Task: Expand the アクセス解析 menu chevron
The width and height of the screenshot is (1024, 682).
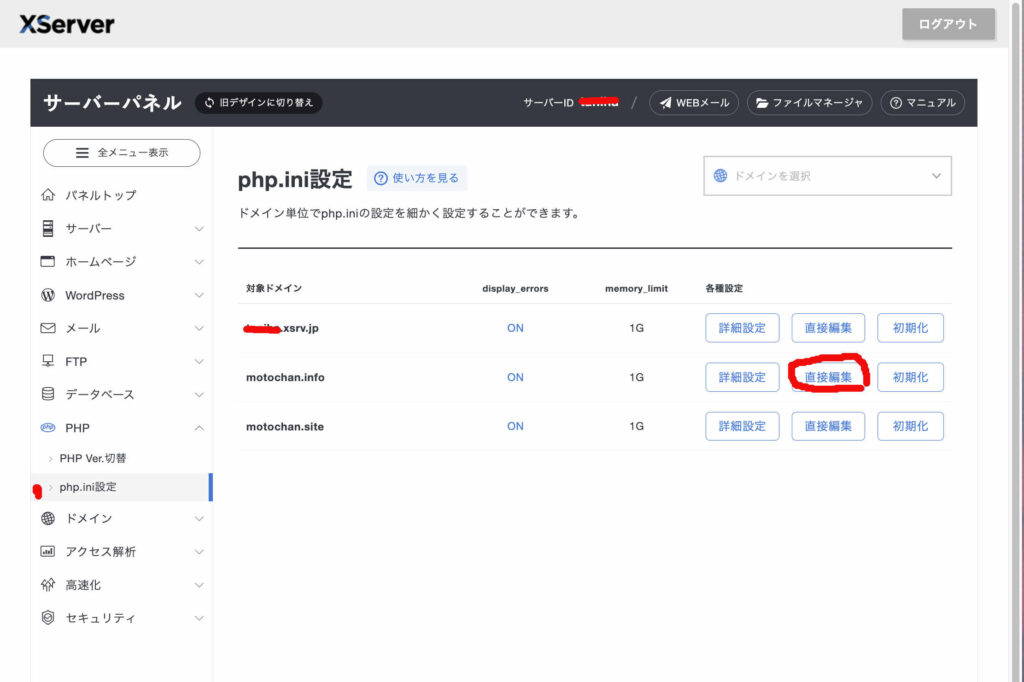Action: 199,552
